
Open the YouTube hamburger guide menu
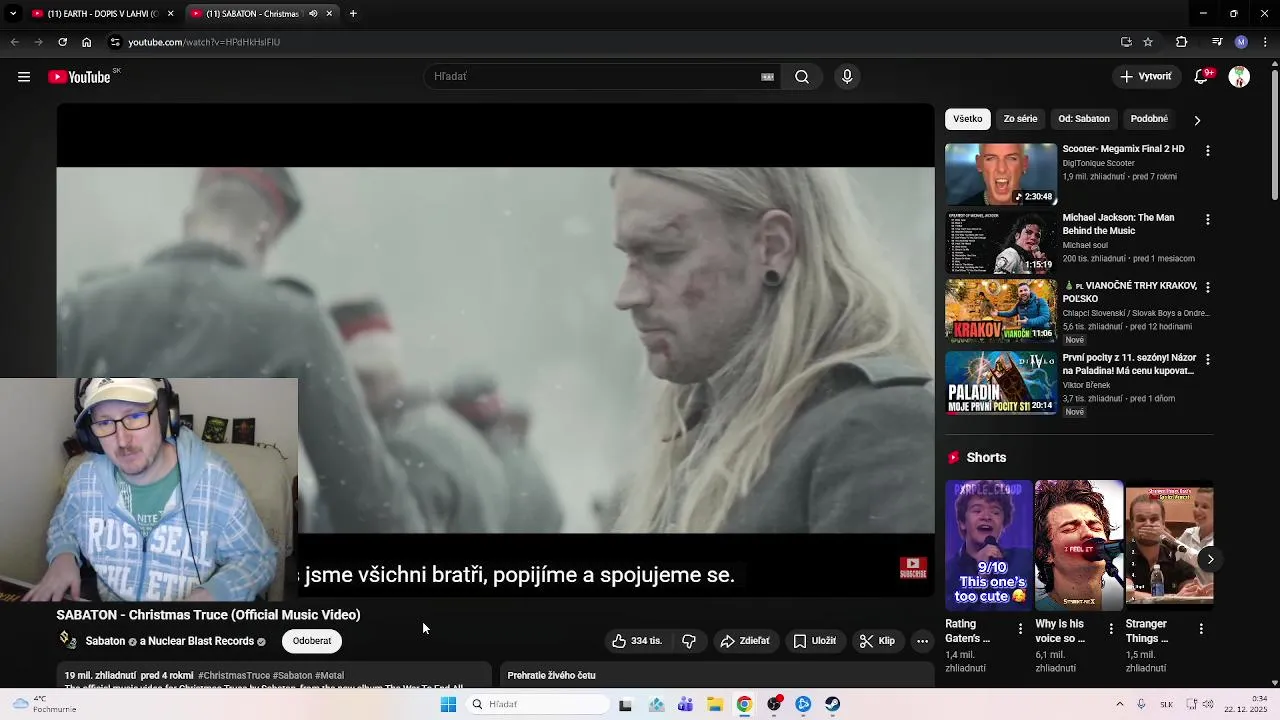pos(24,77)
